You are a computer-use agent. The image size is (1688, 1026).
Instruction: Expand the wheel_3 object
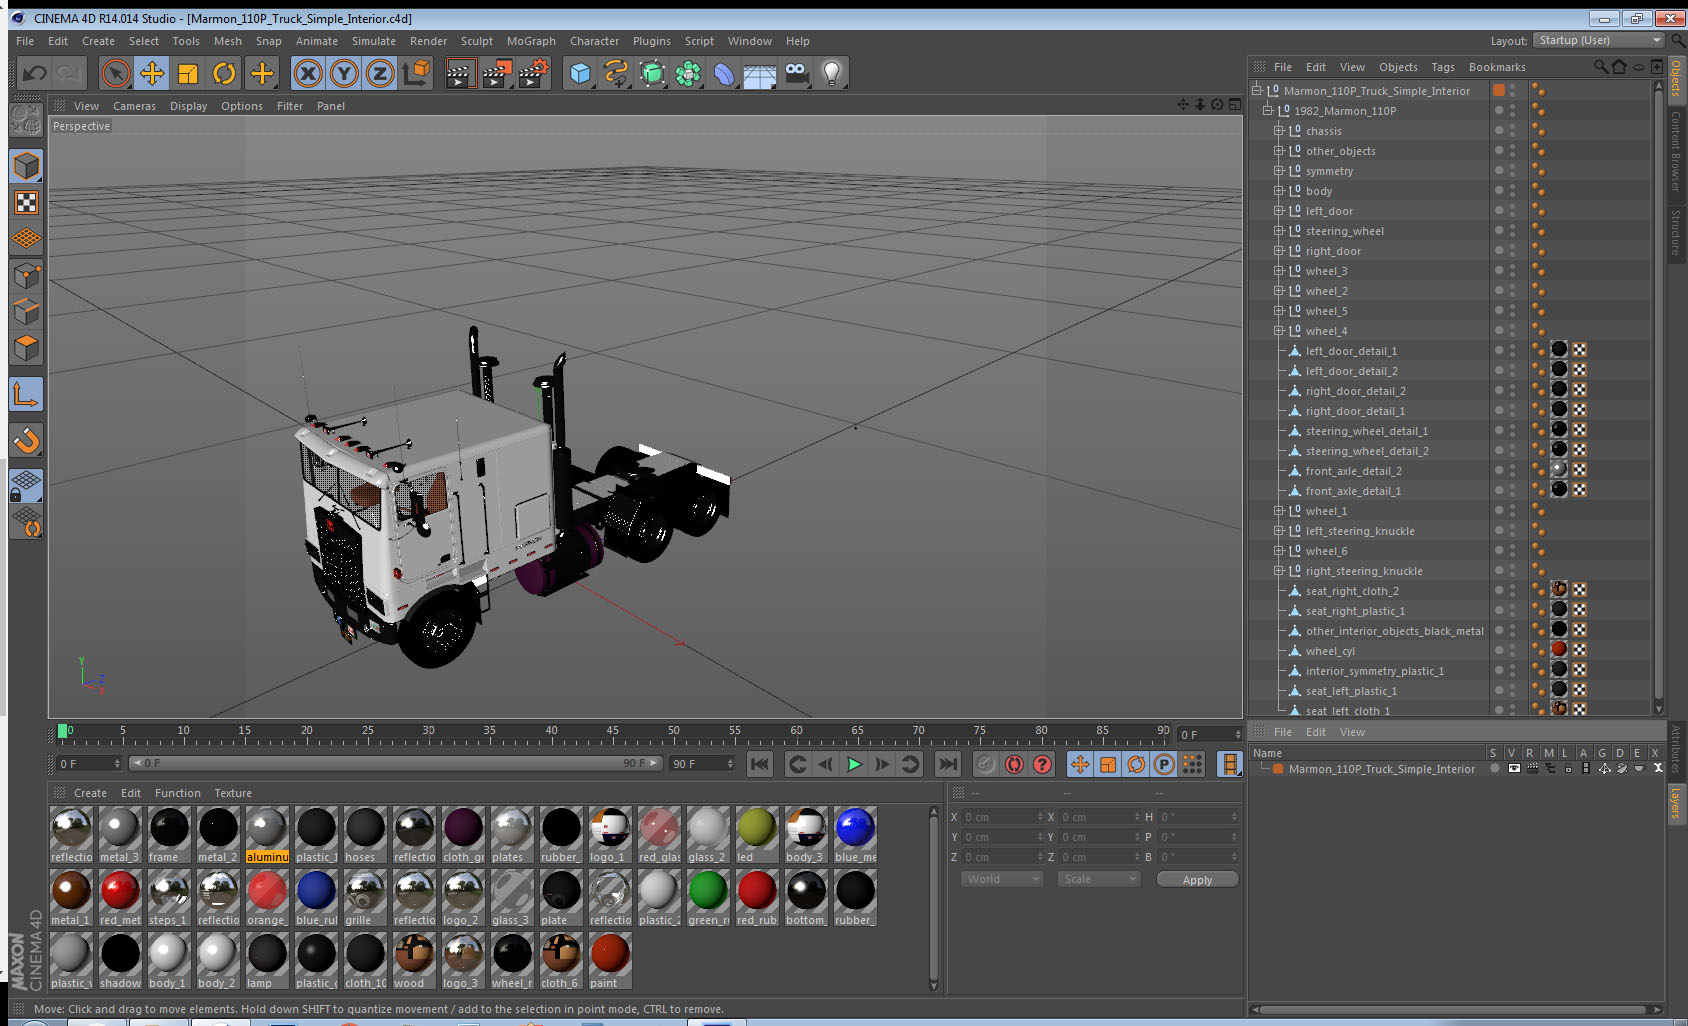[x=1278, y=271]
